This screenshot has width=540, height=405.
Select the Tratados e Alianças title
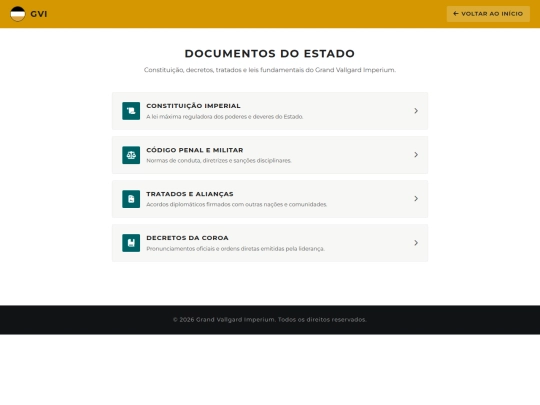click(x=190, y=194)
